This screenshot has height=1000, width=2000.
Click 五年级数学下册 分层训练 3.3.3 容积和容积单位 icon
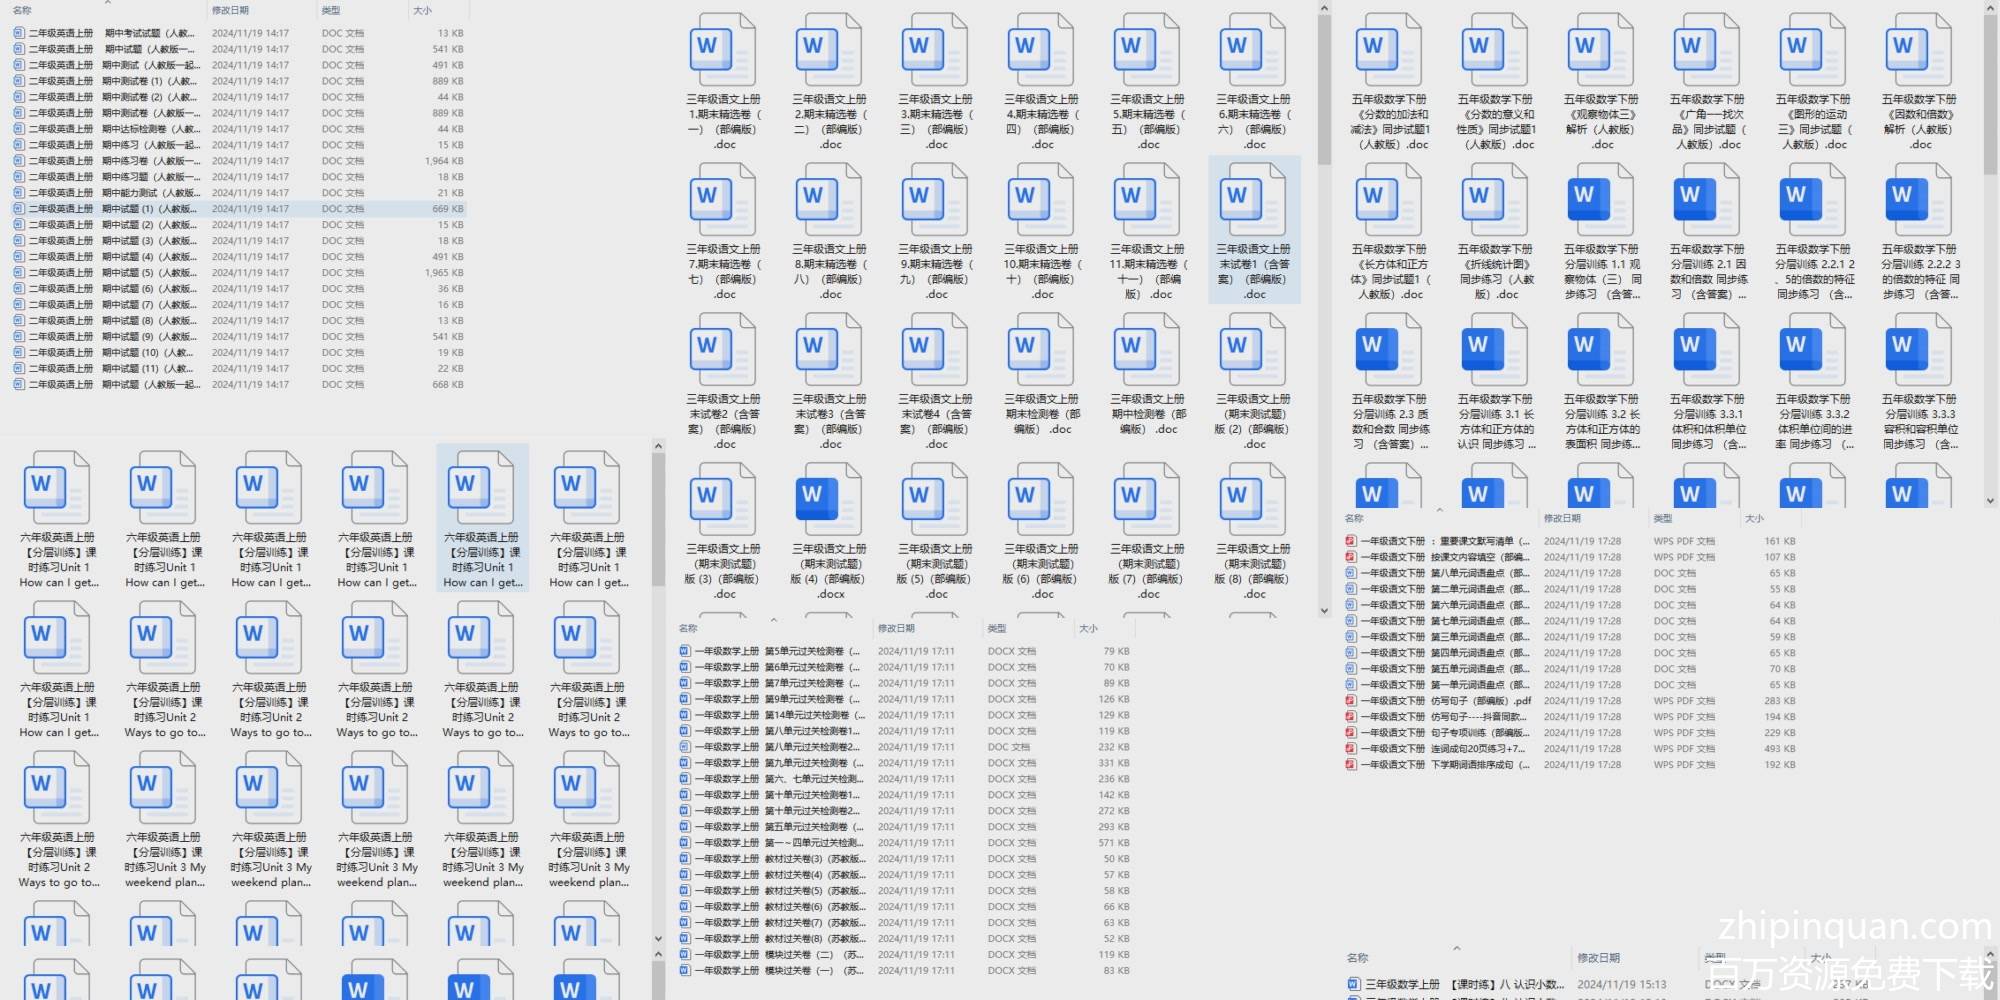[1918, 350]
